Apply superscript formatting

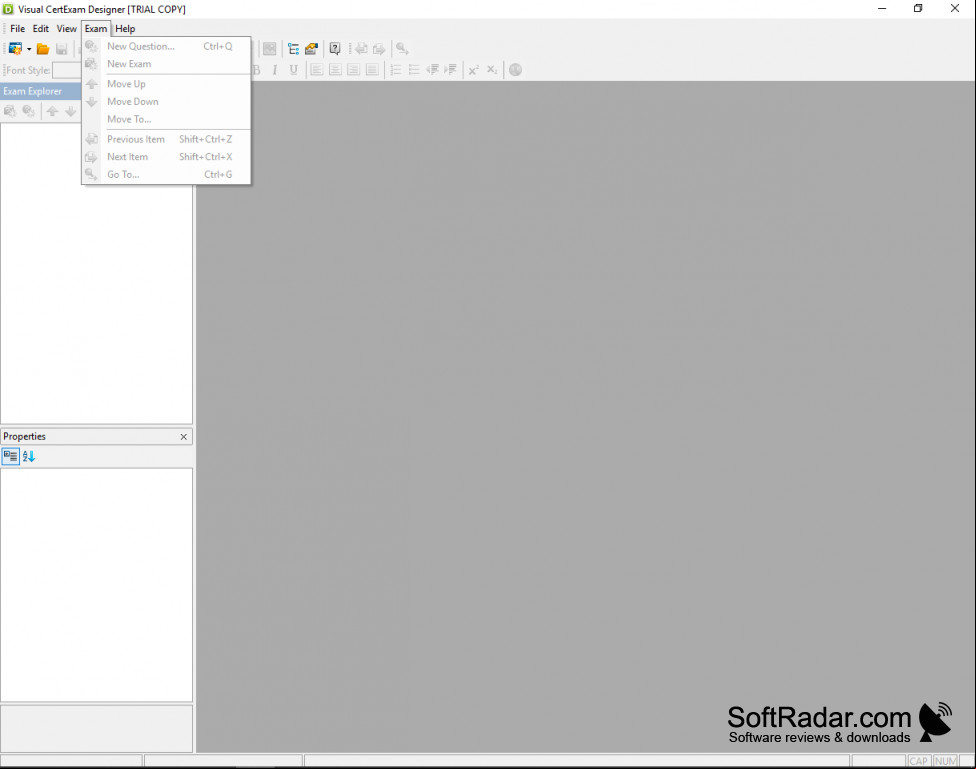point(474,70)
